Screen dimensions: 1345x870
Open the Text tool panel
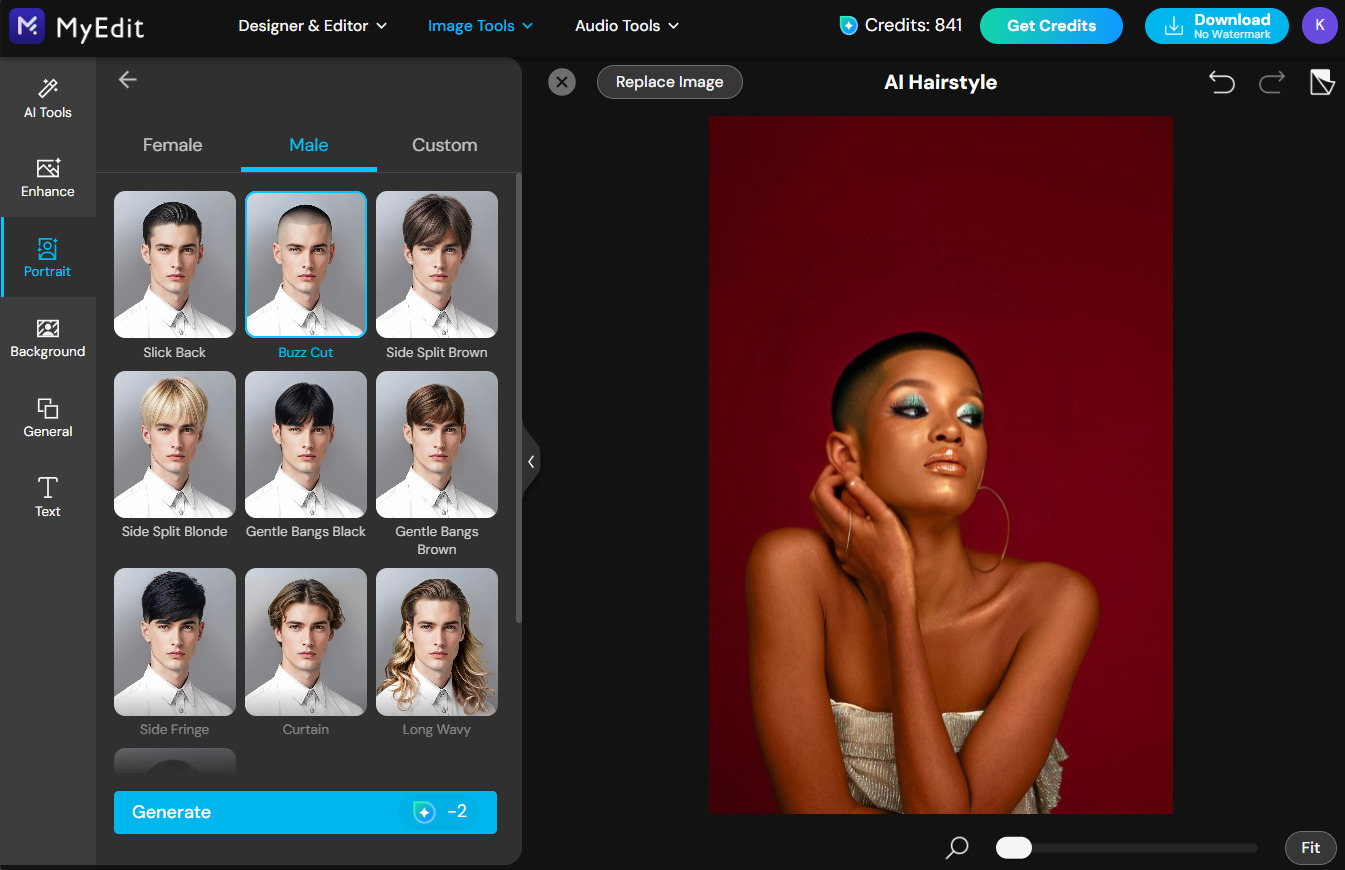[x=47, y=497]
